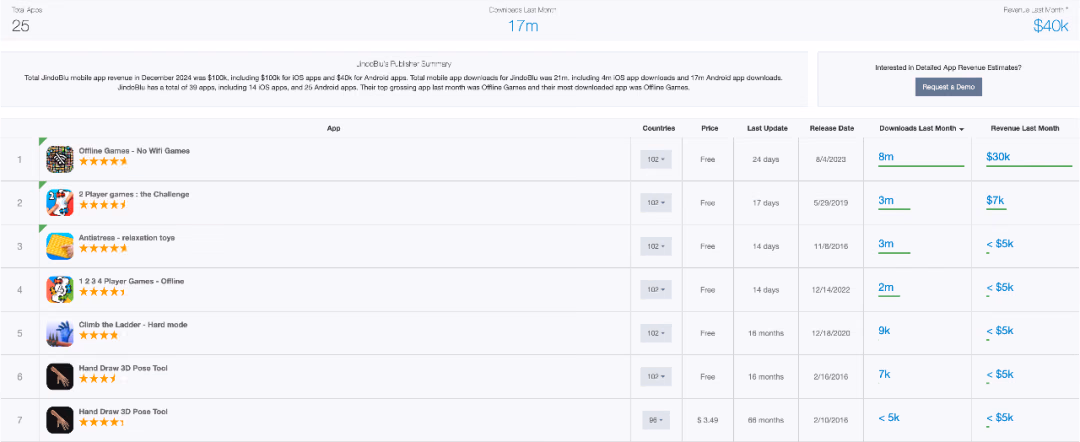Open the $3.49 Hand Draw 3D Pose icon
This screenshot has width=1080, height=442.
60,420
